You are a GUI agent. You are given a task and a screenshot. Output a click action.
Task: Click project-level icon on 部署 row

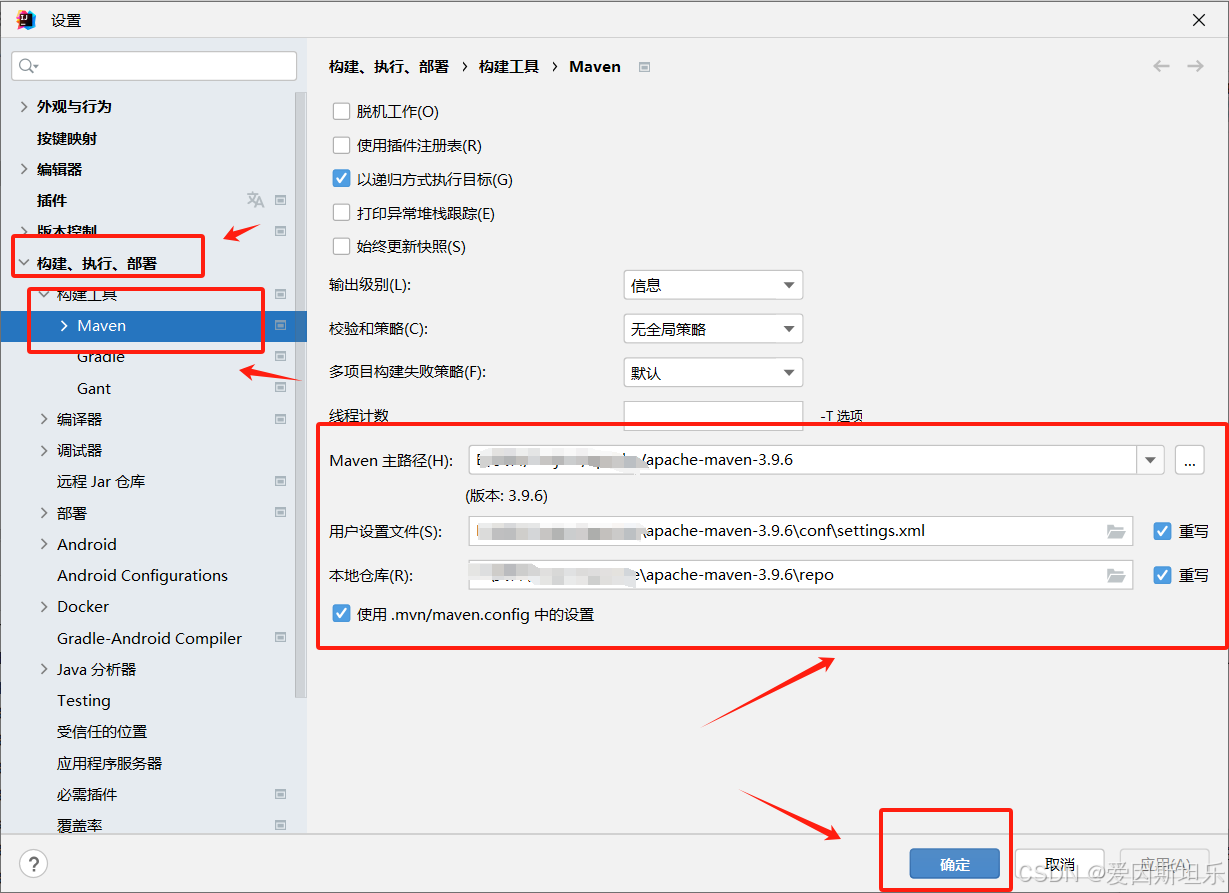pos(280,513)
